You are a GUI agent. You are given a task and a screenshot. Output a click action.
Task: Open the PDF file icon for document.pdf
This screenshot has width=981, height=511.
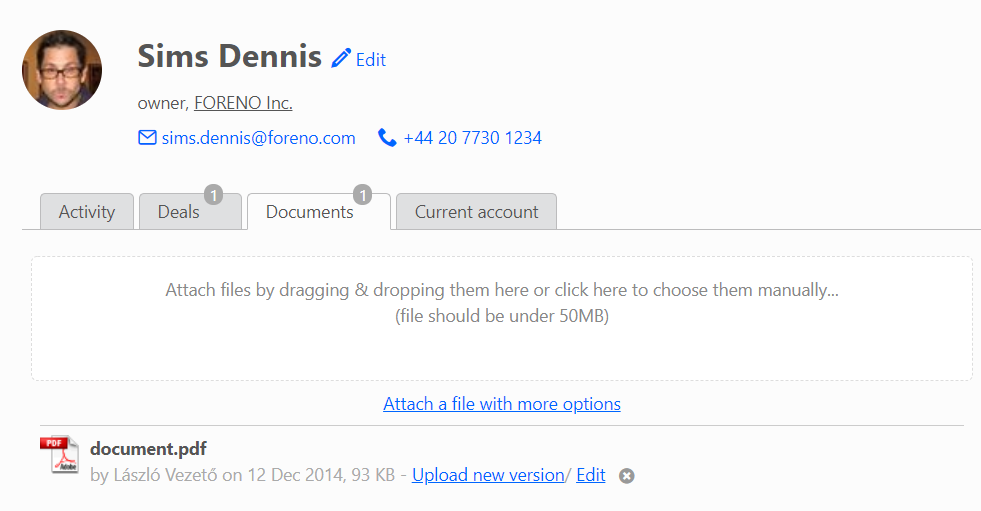click(x=59, y=454)
